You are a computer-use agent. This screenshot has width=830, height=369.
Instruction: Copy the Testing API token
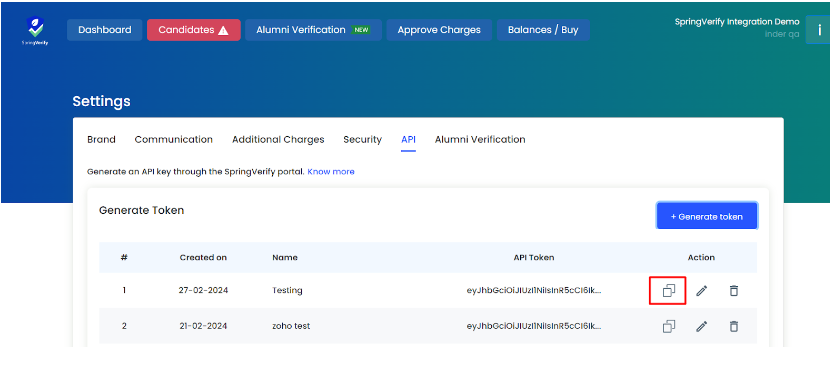tap(669, 291)
